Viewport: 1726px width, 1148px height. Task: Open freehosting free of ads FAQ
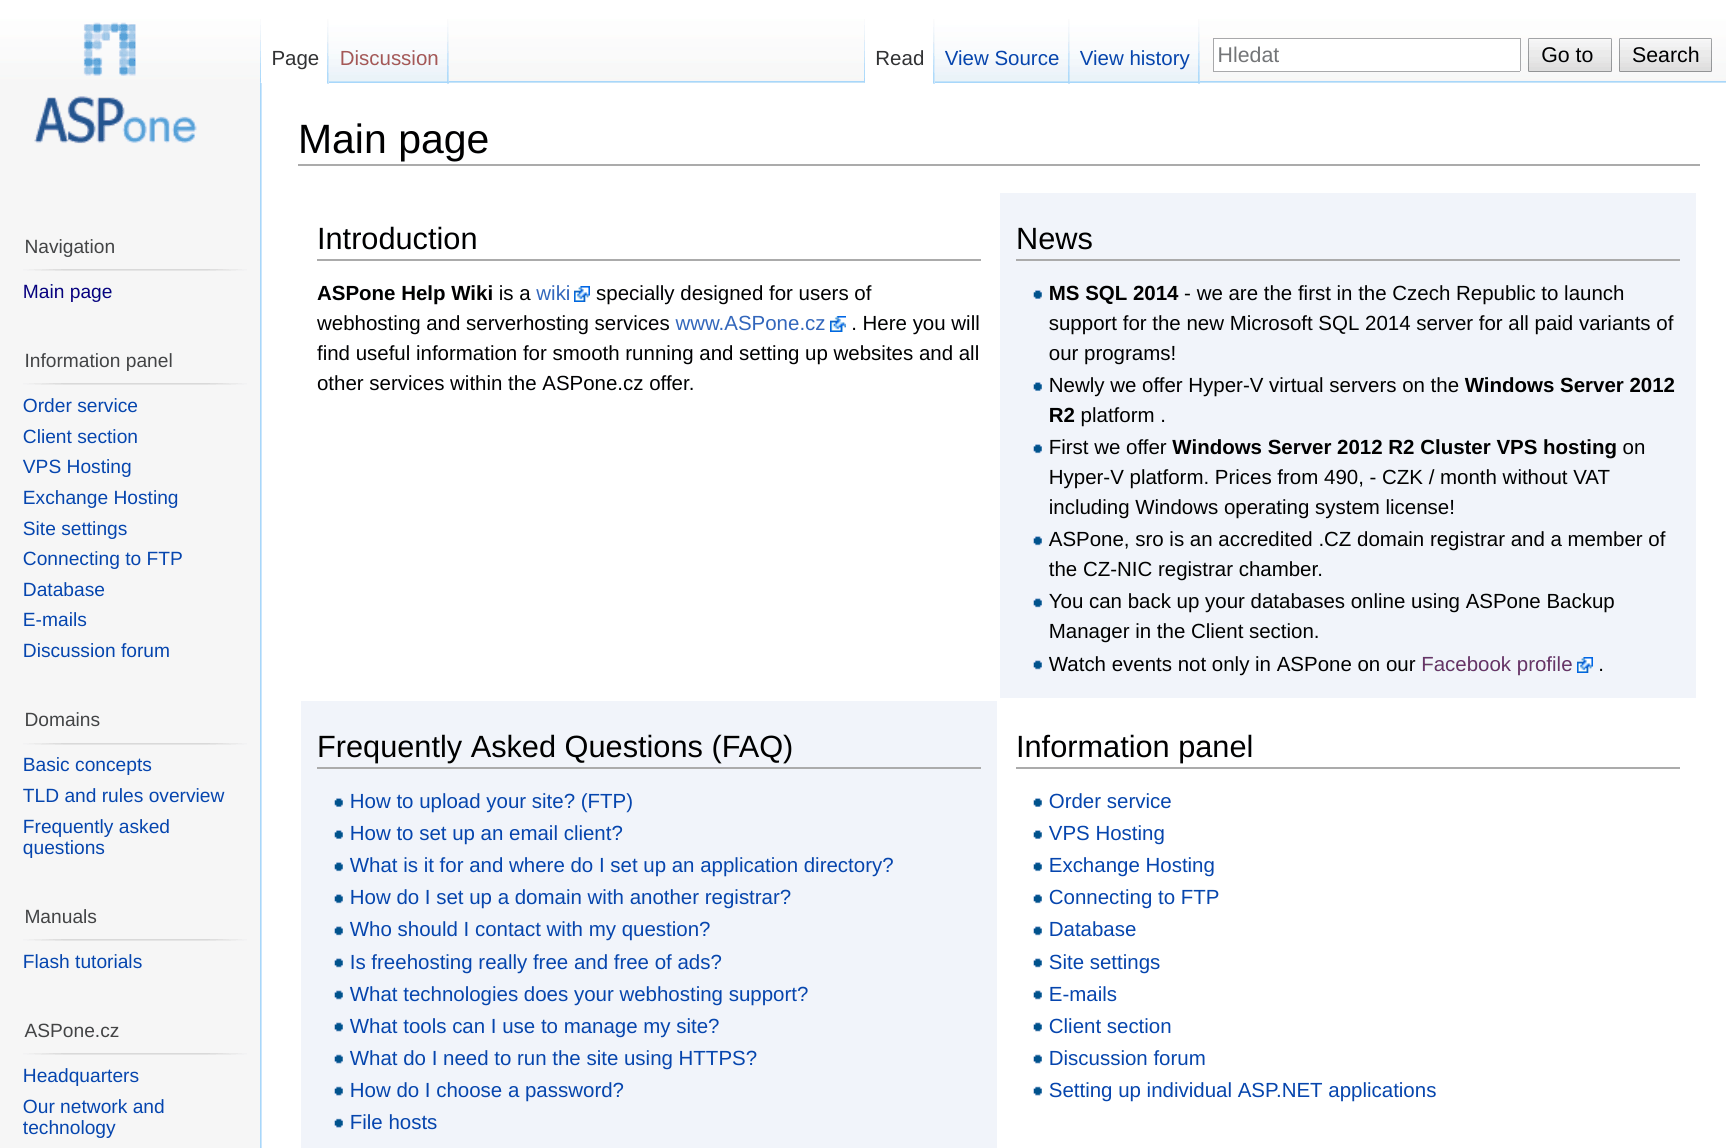click(535, 963)
